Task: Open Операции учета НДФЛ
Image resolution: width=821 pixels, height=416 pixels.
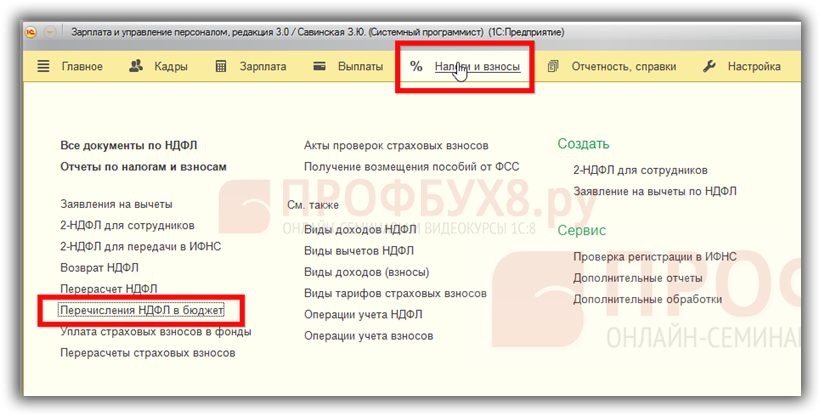Action: pos(363,314)
